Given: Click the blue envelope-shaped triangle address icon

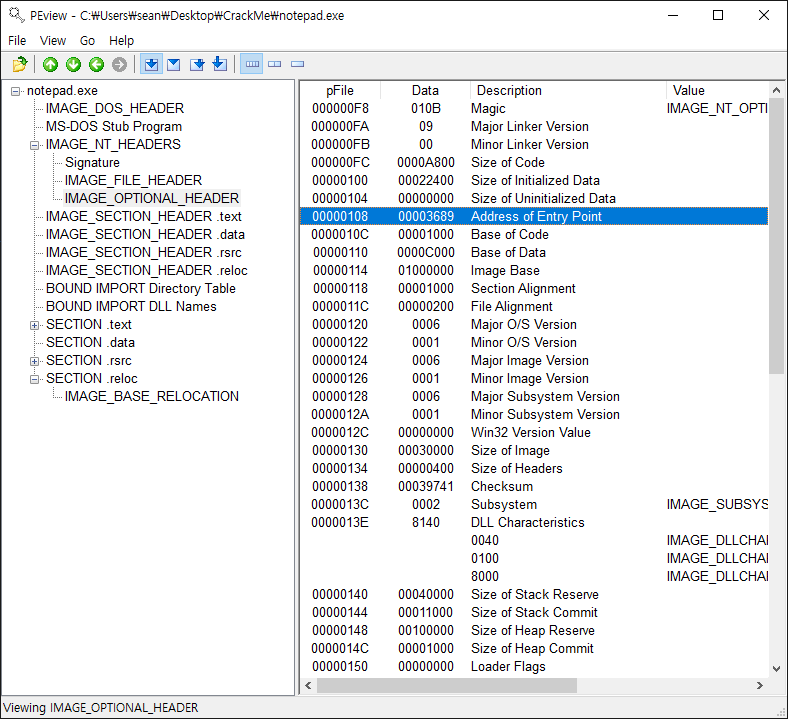Looking at the screenshot, I should [174, 64].
